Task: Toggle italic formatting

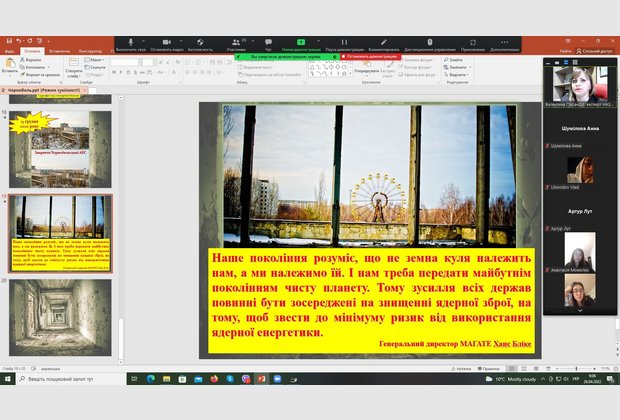Action: [121, 72]
